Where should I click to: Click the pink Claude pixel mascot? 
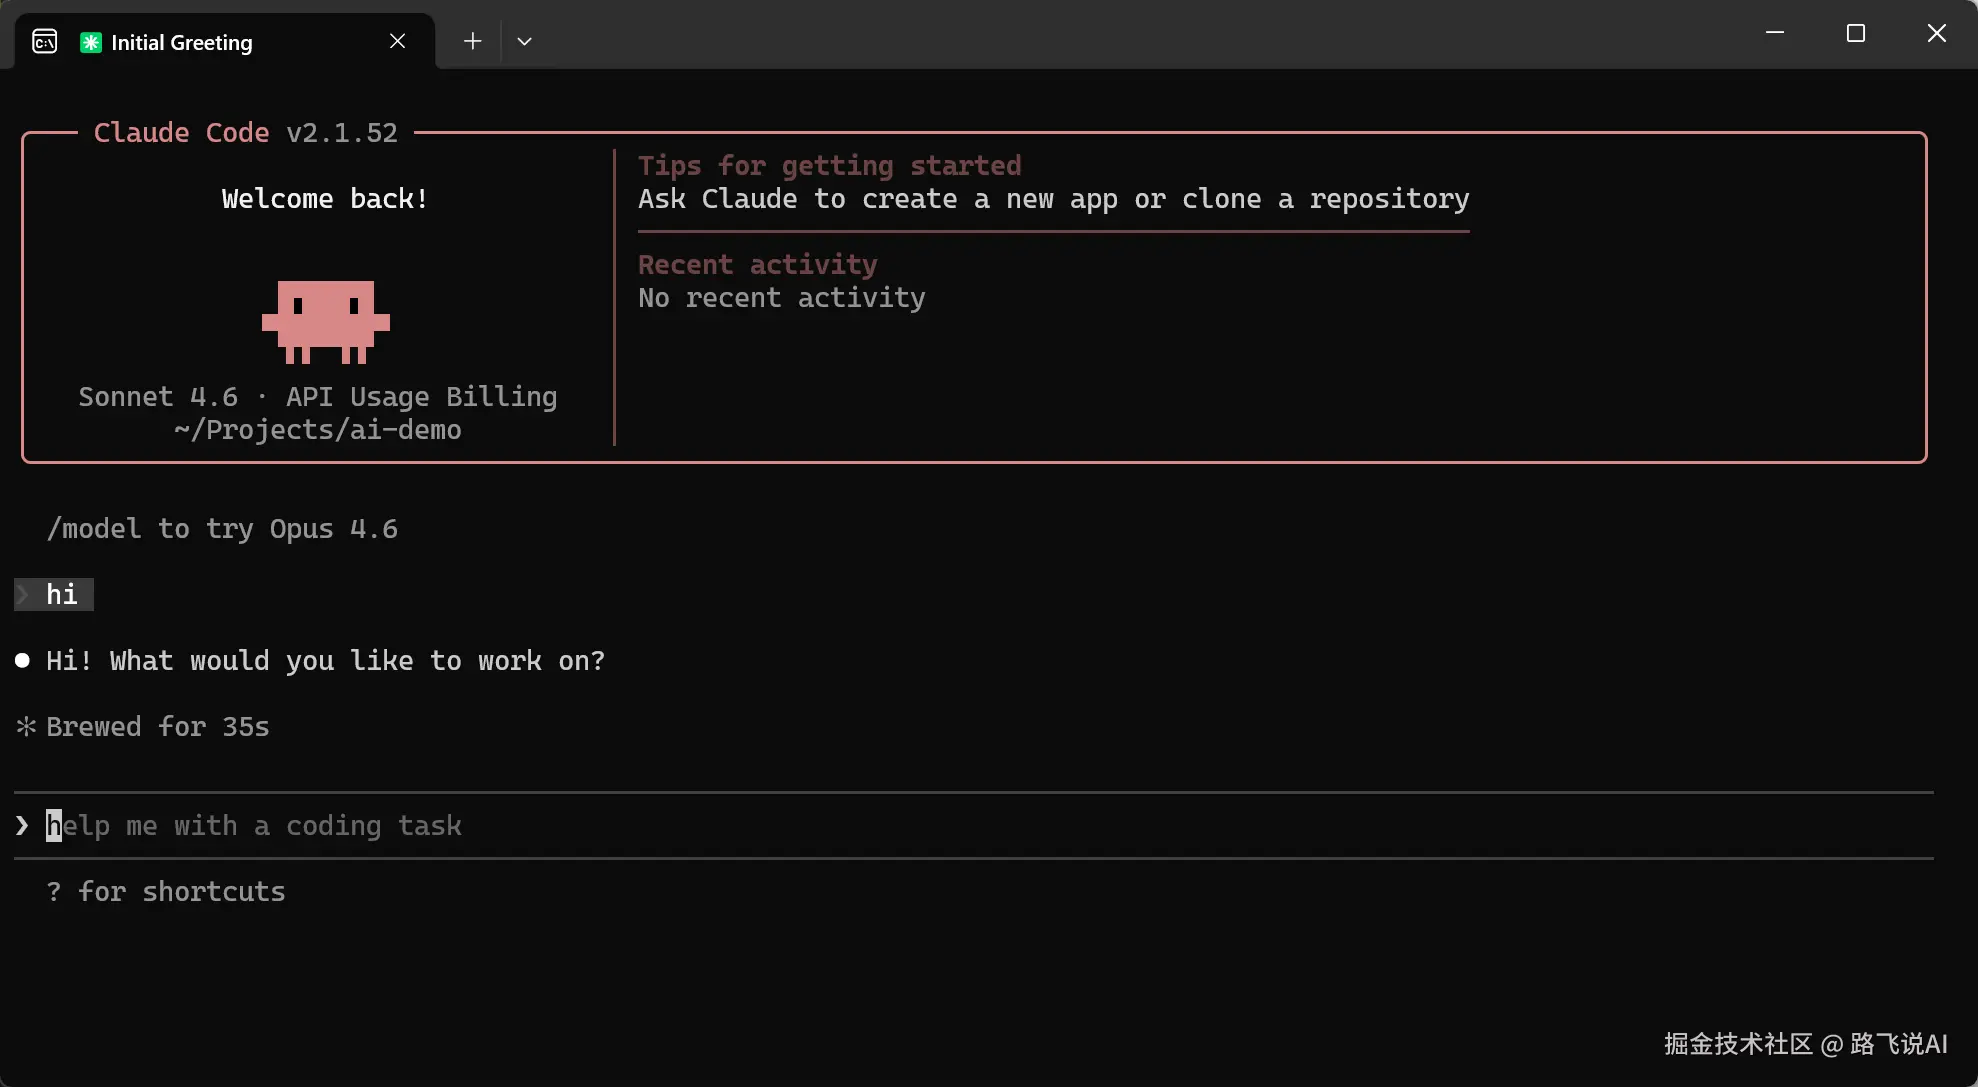(325, 321)
